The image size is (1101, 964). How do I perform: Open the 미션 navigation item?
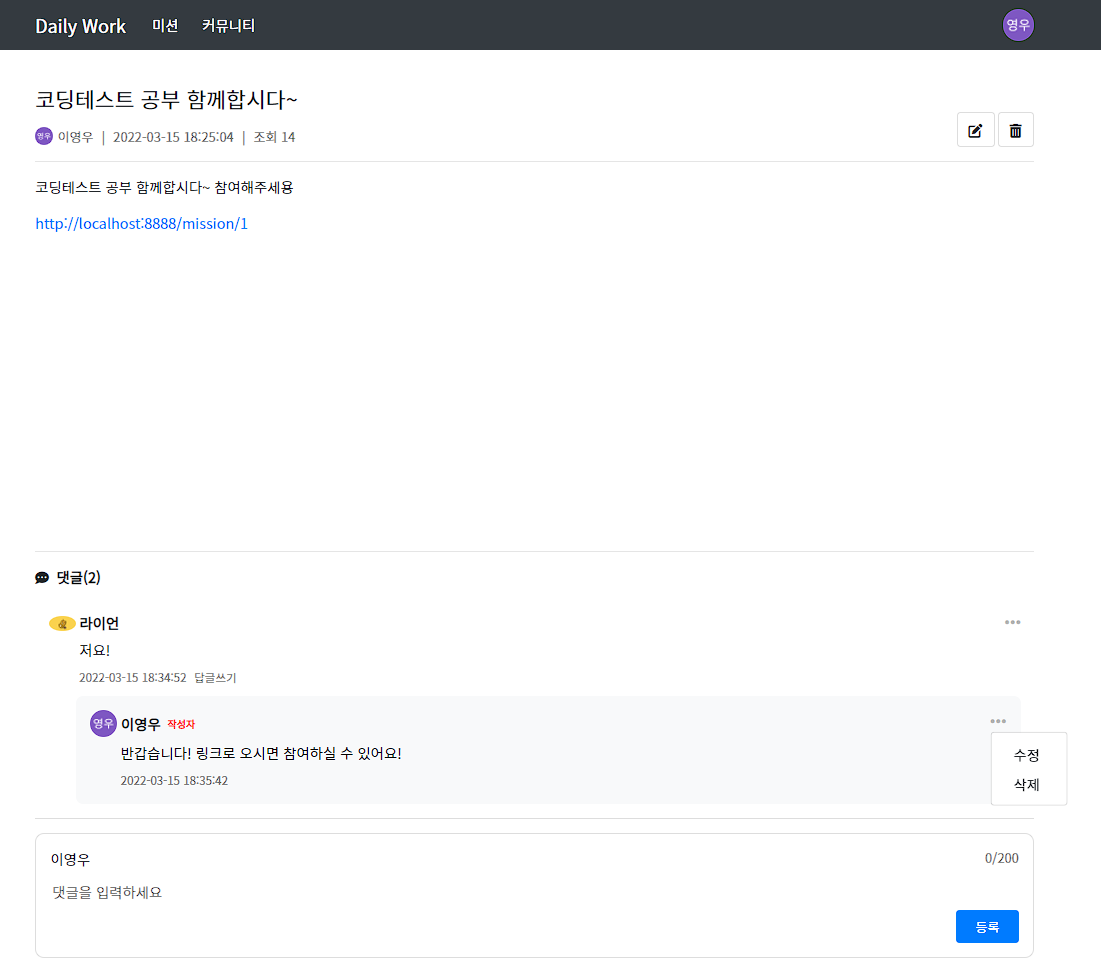coord(165,26)
